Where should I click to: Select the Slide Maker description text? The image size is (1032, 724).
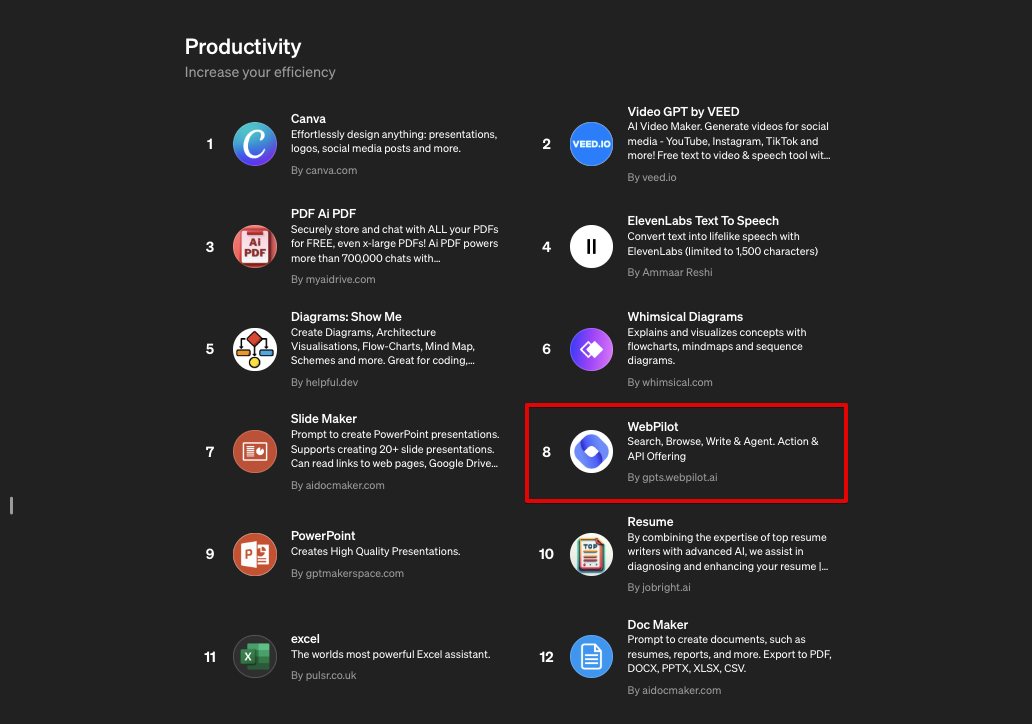click(394, 449)
